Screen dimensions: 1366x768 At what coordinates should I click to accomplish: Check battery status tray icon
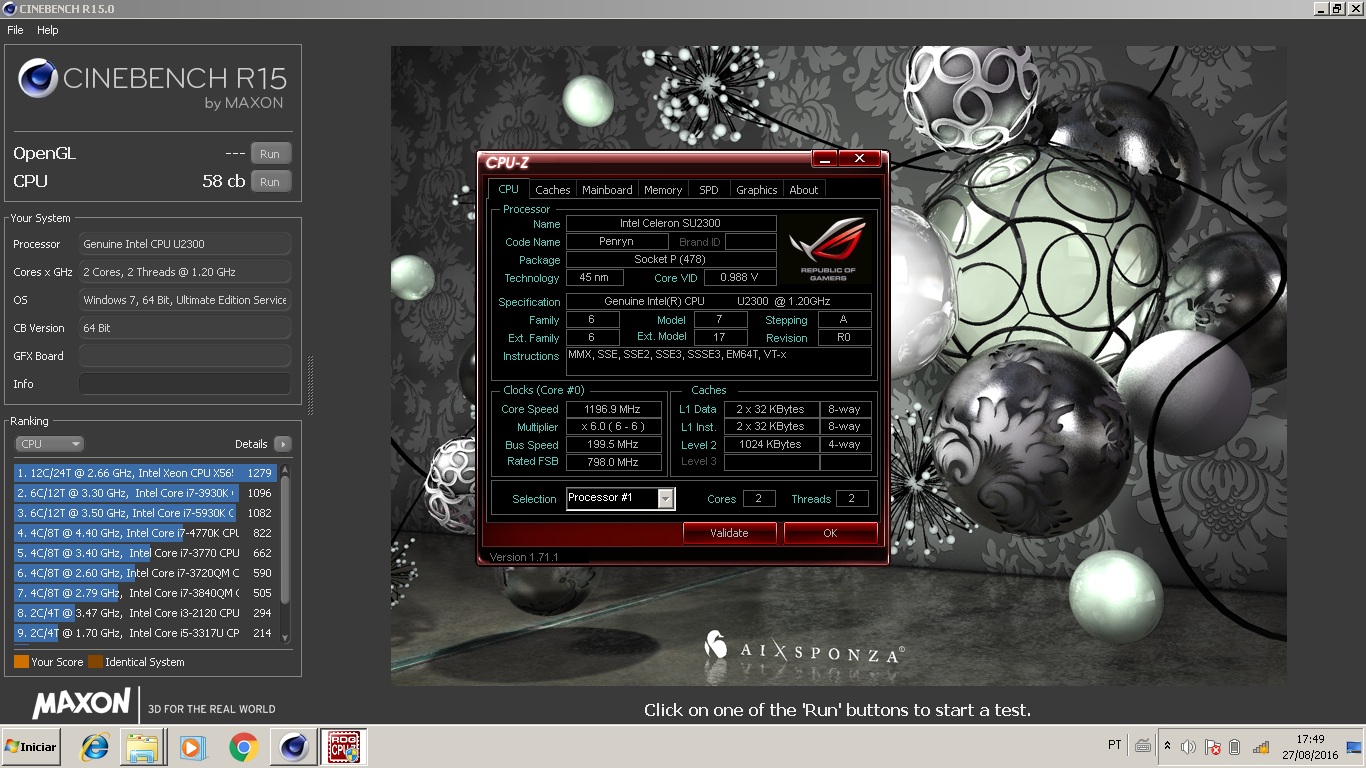click(x=1235, y=747)
